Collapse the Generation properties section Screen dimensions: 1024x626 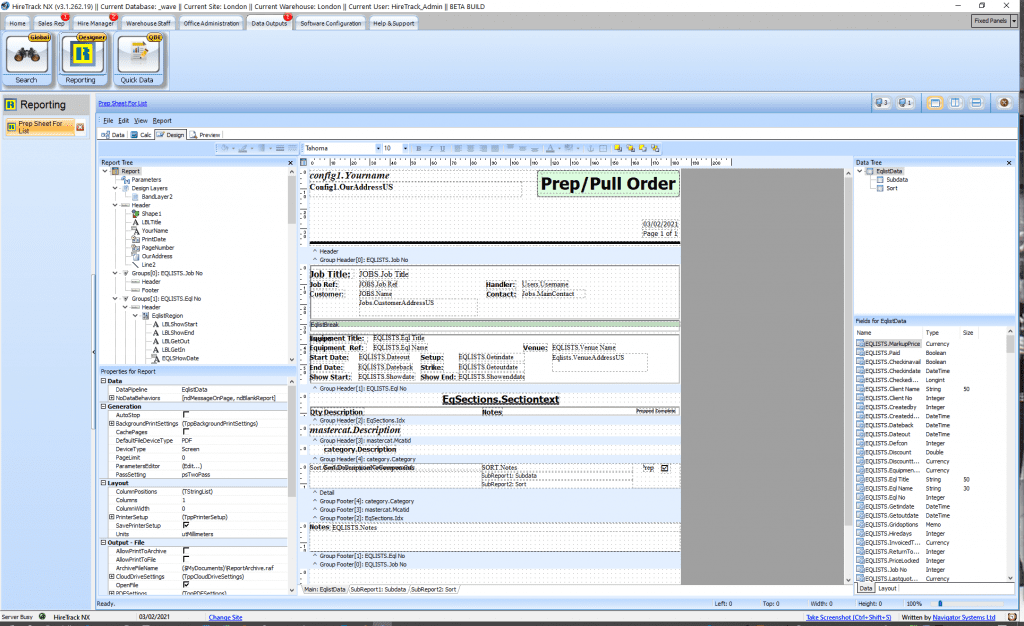pyautogui.click(x=103, y=406)
